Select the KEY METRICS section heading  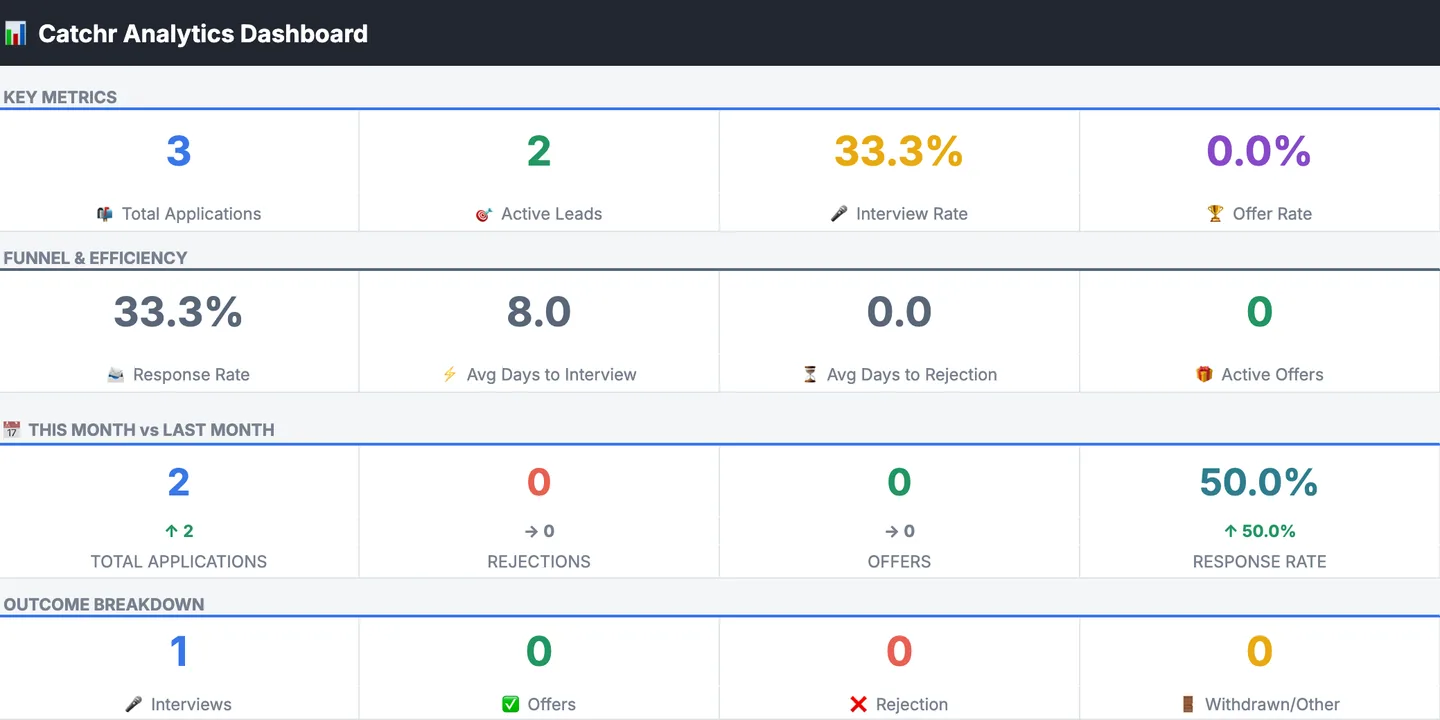click(60, 97)
